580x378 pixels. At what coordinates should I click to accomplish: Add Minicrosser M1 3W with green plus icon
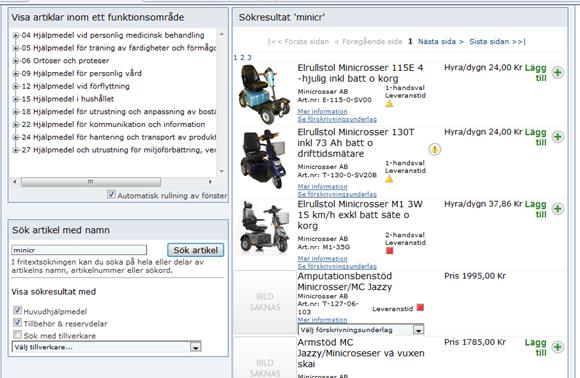pos(557,209)
